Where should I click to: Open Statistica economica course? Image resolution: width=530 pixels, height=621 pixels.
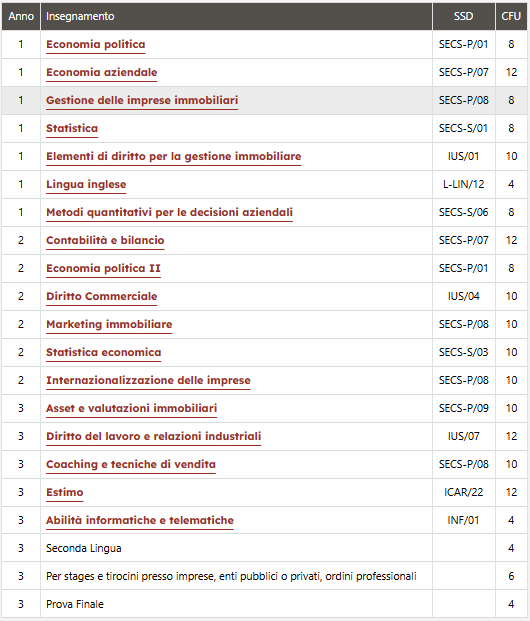click(103, 352)
